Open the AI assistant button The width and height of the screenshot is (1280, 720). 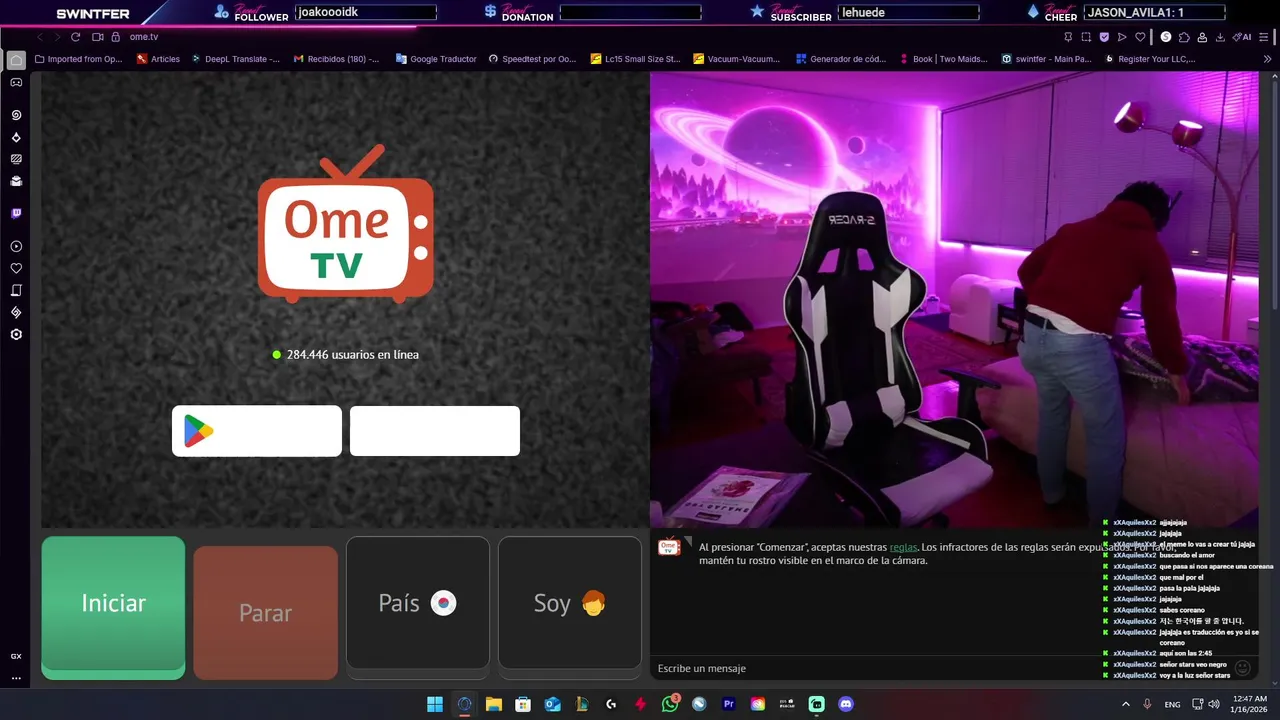1241,37
